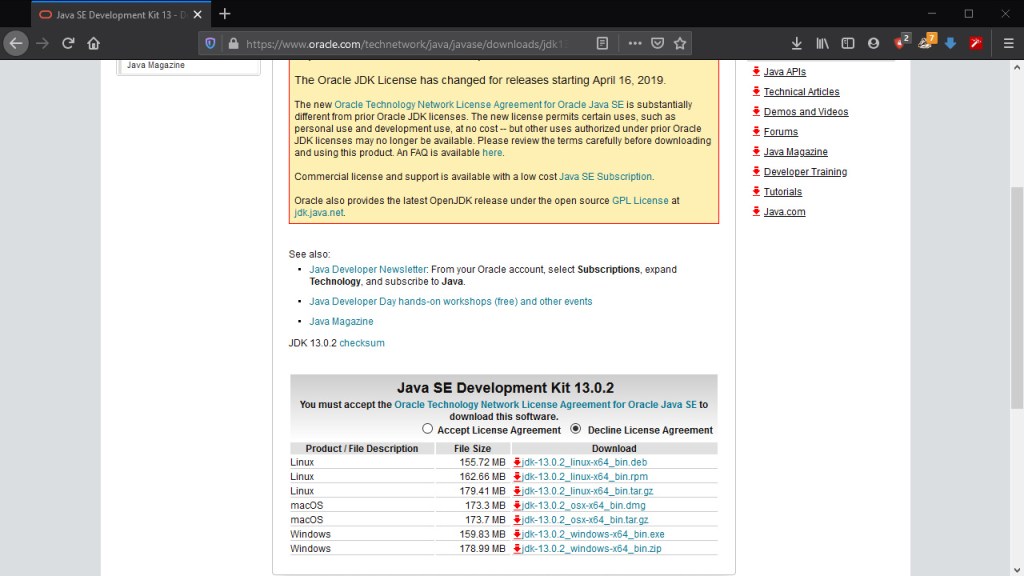Toggle reader view icon in address bar
The width and height of the screenshot is (1024, 576).
(602, 43)
